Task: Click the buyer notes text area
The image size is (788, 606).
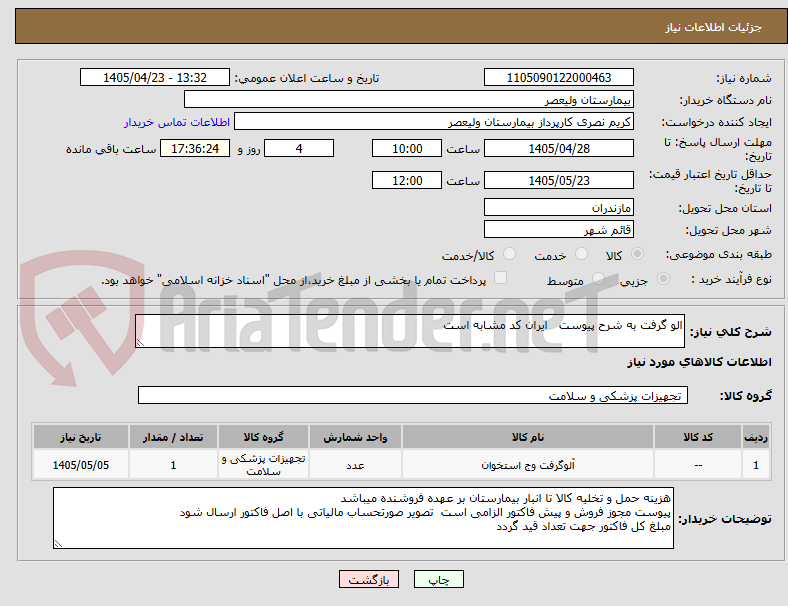Action: click(x=363, y=518)
